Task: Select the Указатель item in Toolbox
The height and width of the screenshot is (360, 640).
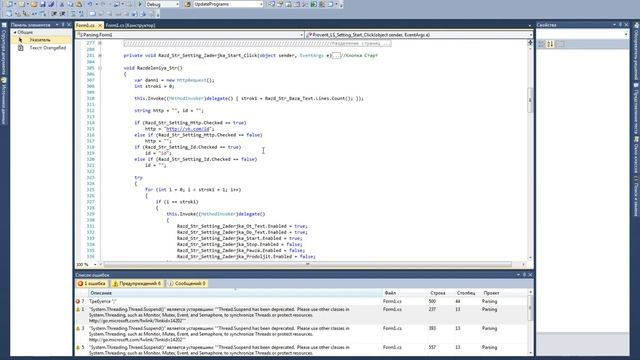Action: [x=40, y=40]
